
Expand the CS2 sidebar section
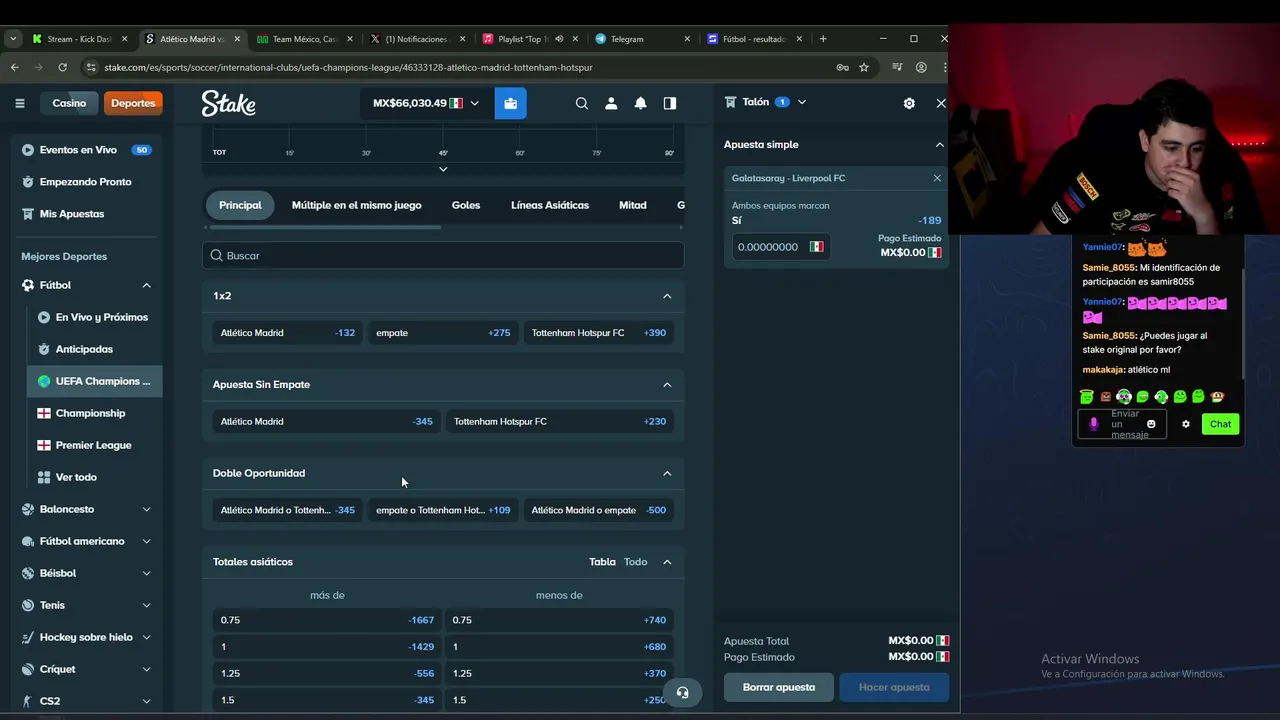(146, 701)
